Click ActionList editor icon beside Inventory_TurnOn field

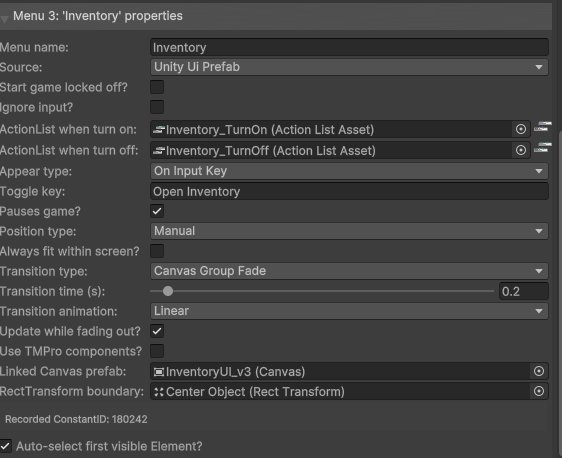tap(543, 127)
